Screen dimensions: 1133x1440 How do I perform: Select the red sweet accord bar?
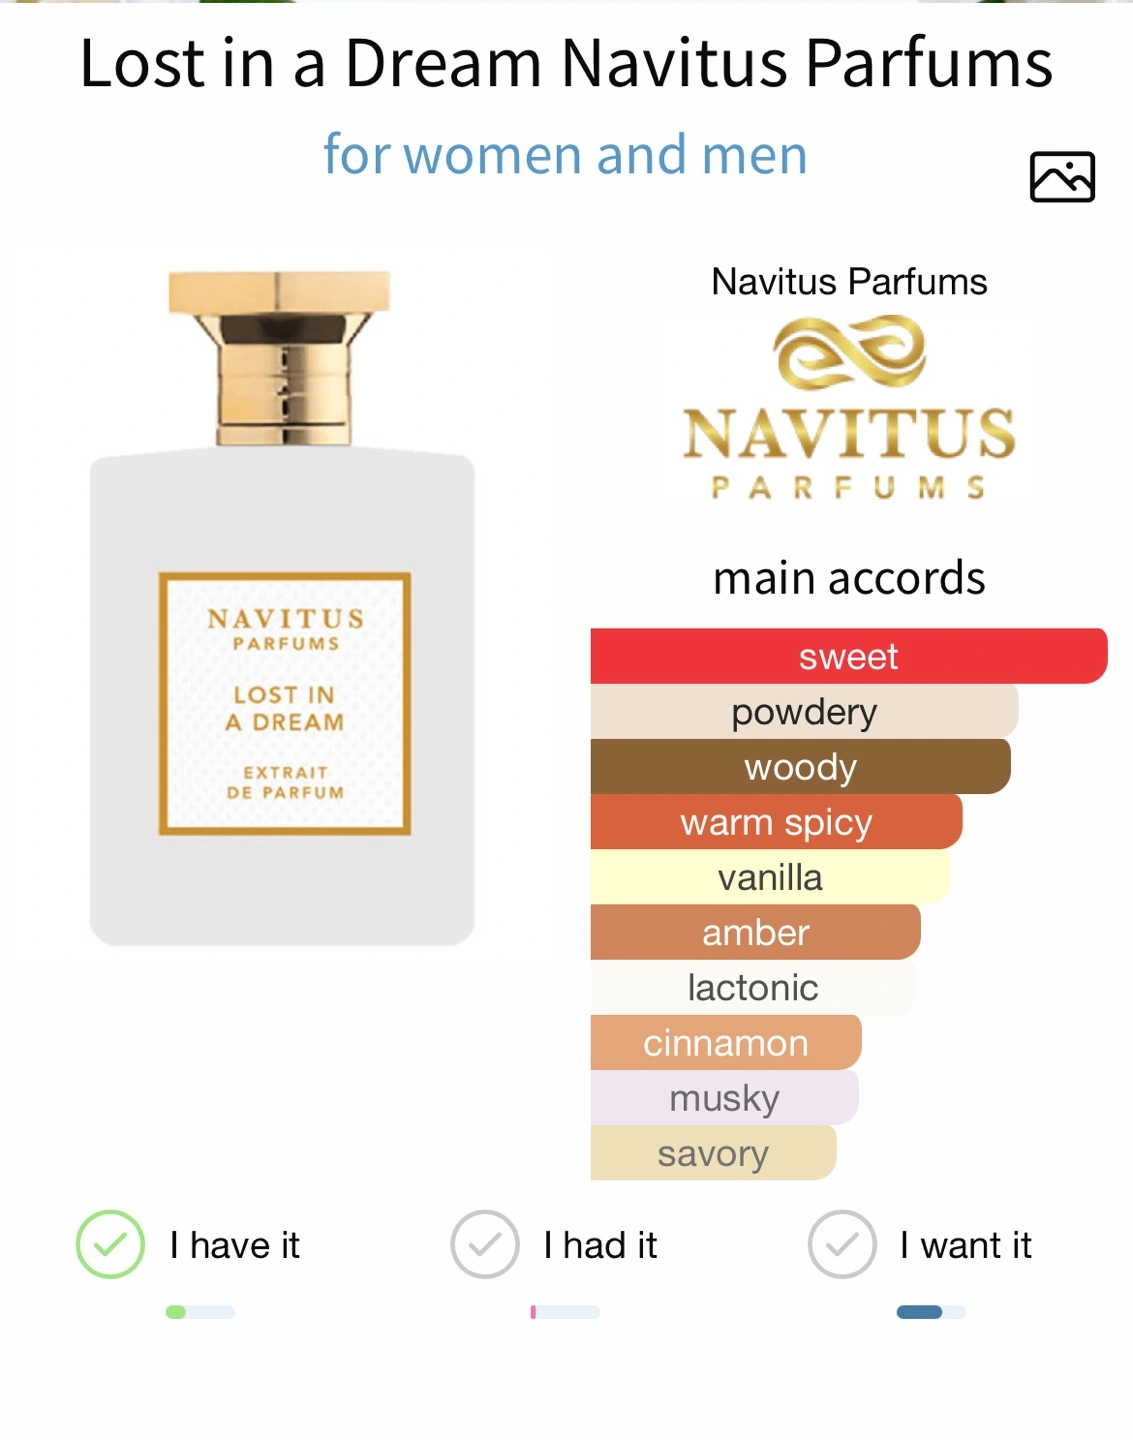(x=849, y=656)
